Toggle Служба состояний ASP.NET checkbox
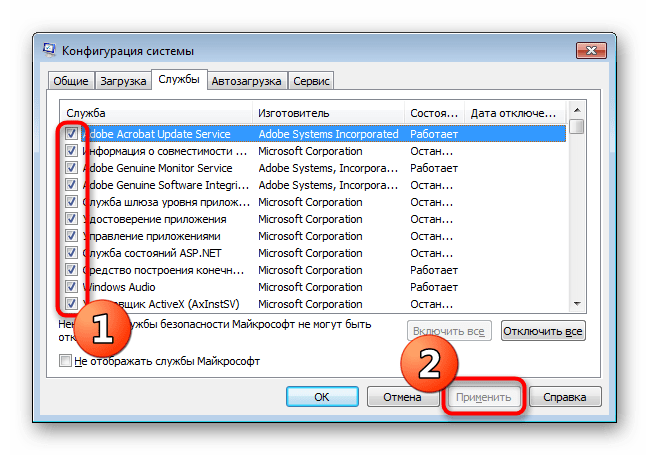Image resolution: width=649 pixels, height=455 pixels. coord(71,253)
